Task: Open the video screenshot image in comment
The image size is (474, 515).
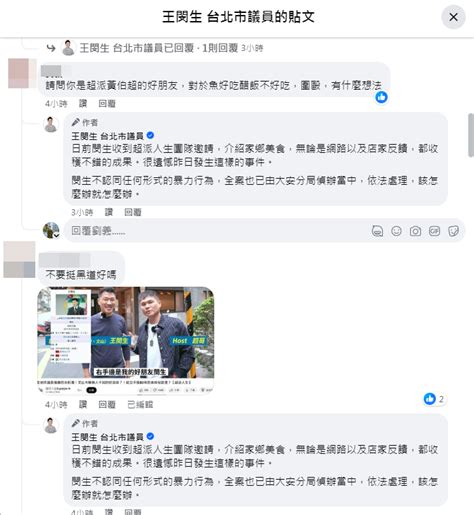Action: point(126,340)
